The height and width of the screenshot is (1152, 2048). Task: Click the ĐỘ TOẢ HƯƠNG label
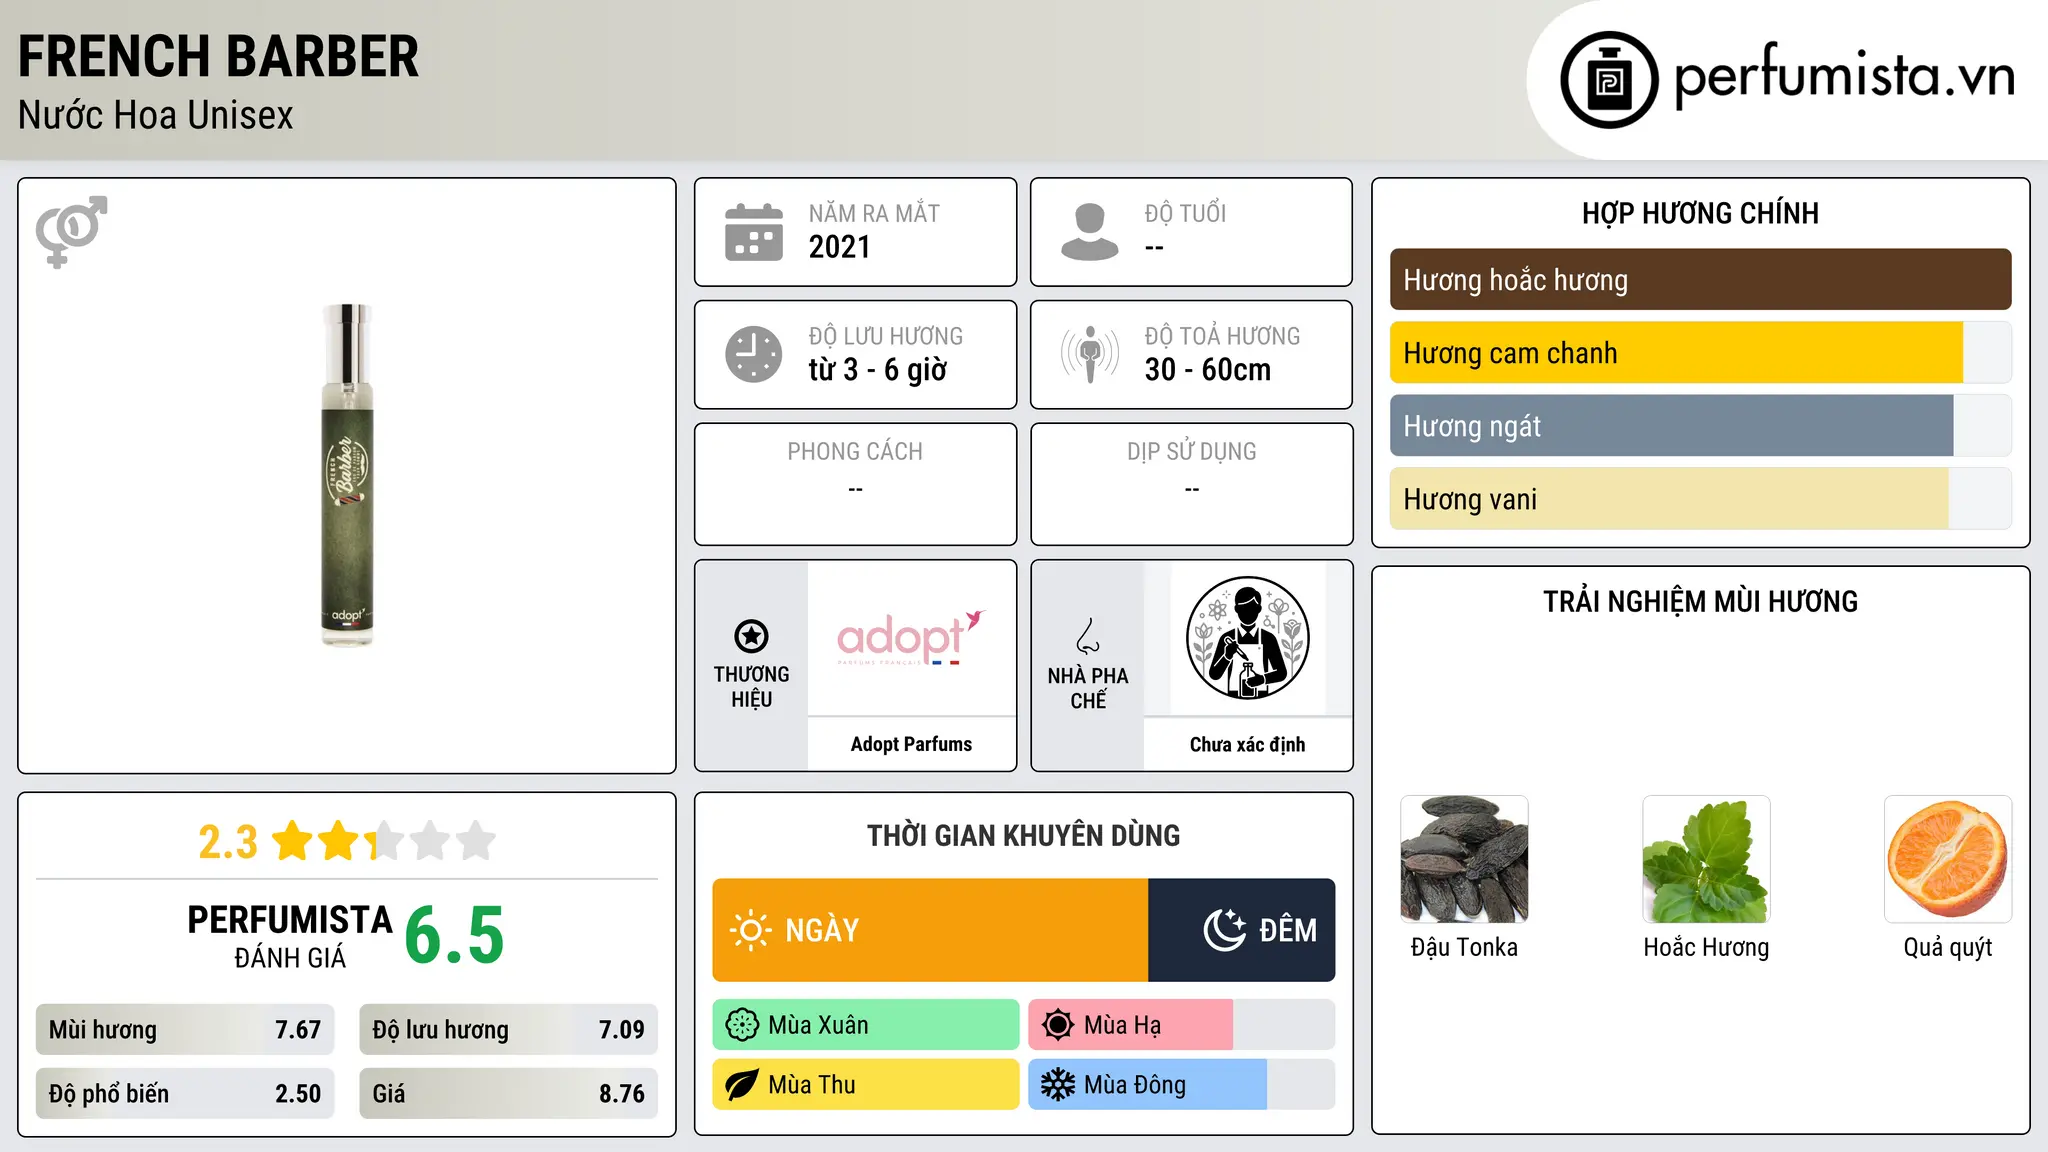(1222, 335)
